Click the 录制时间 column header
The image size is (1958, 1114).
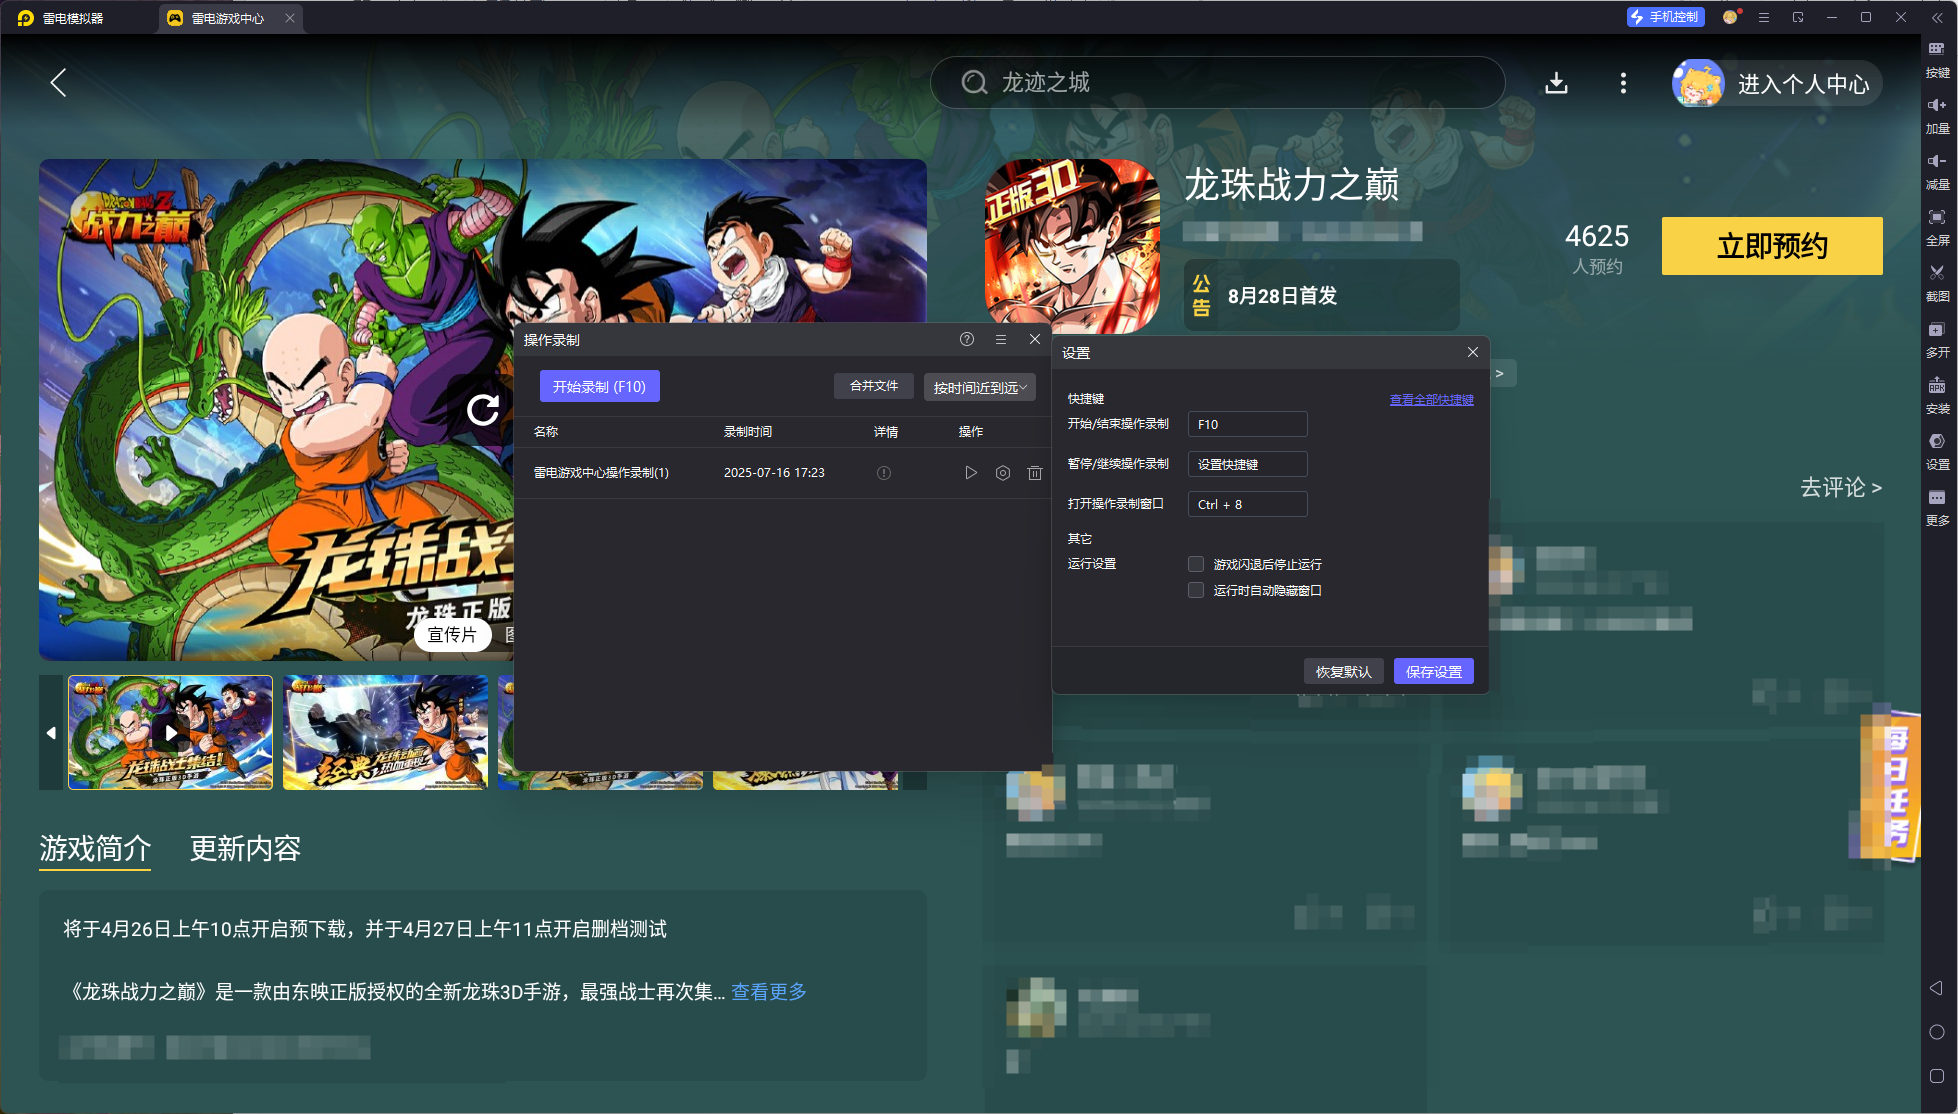(x=748, y=432)
